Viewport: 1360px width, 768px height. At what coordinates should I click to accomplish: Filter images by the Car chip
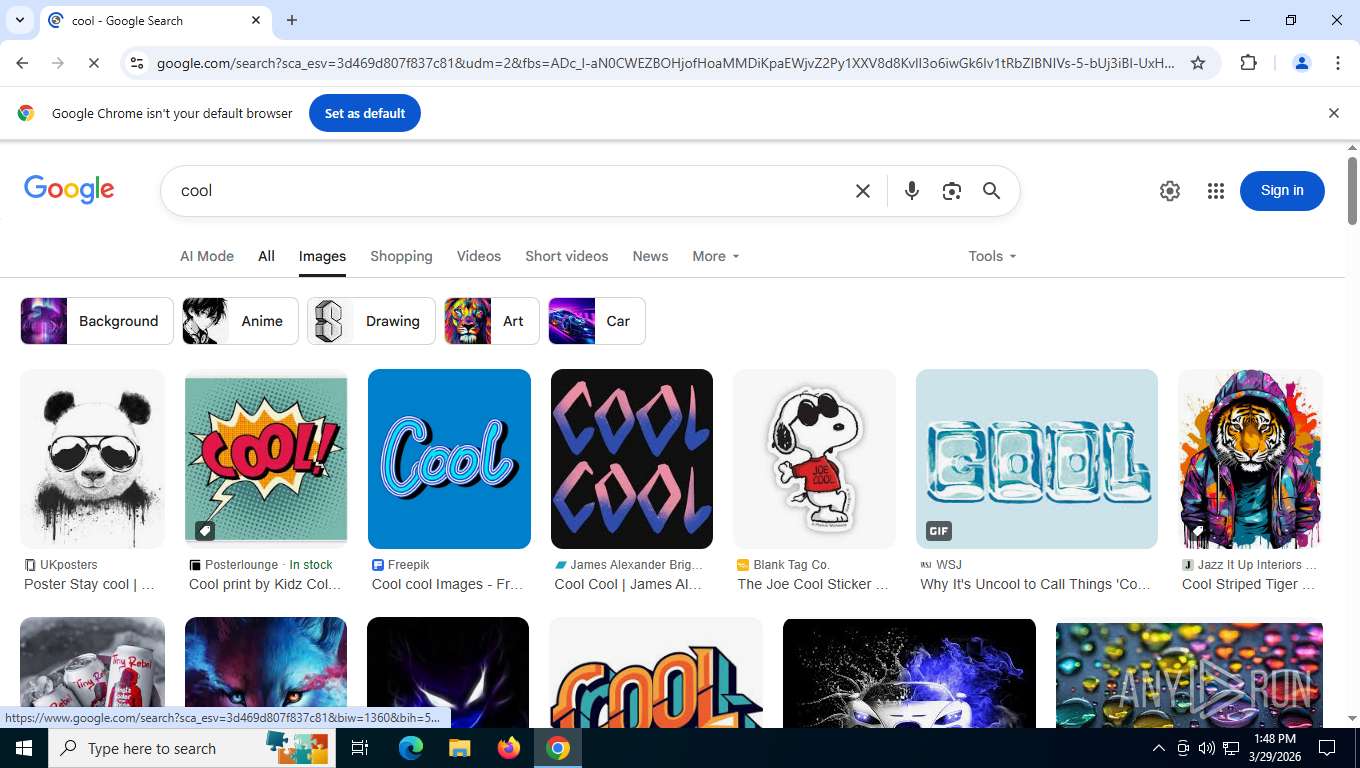point(597,321)
